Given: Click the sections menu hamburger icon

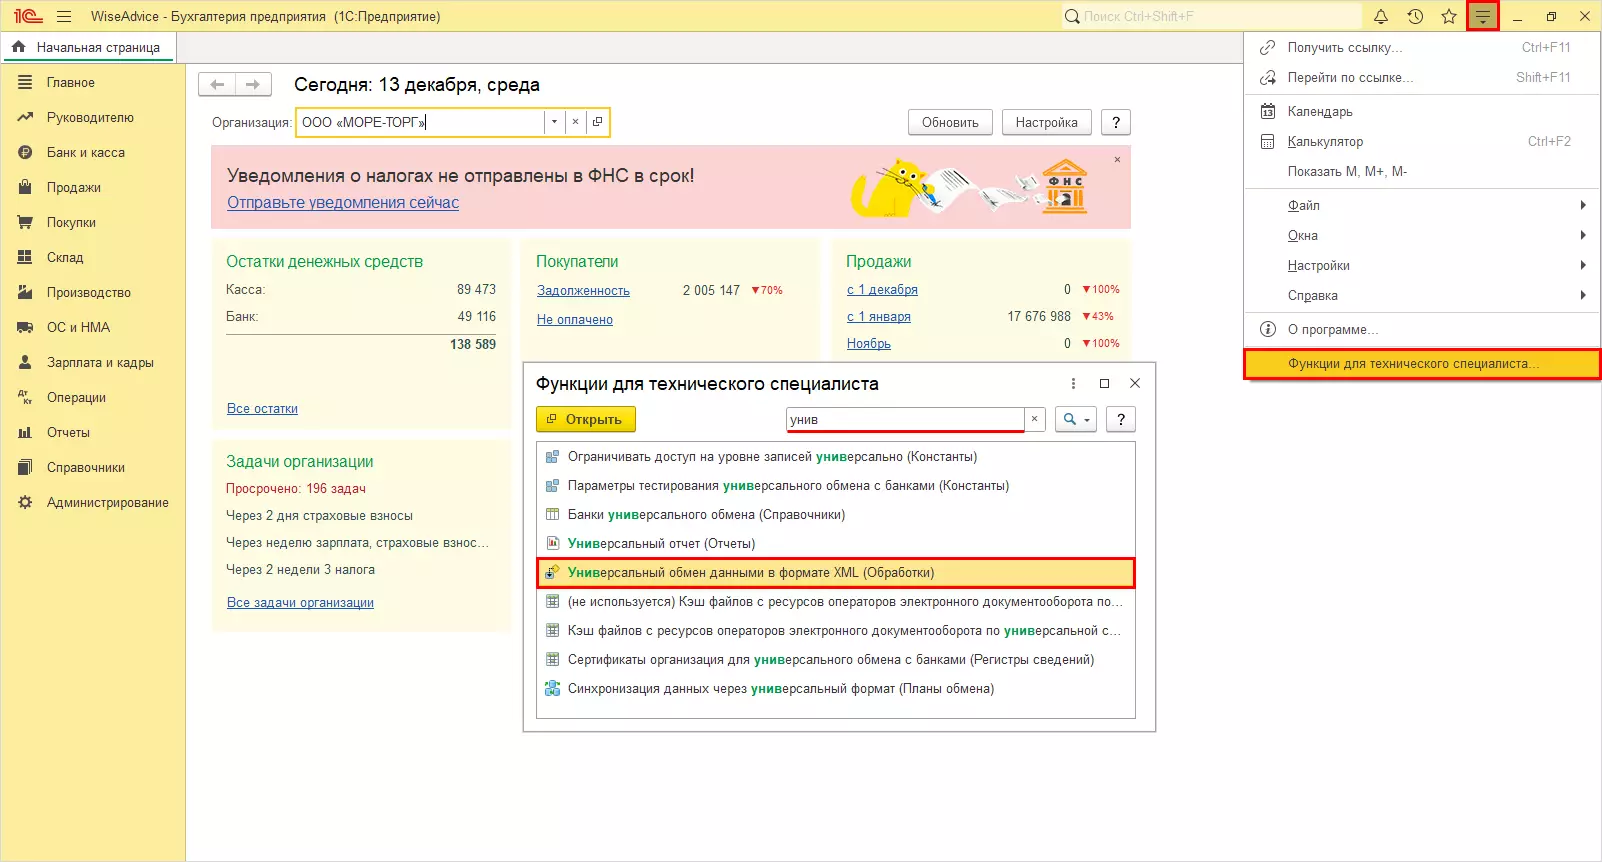Looking at the screenshot, I should coord(64,16).
